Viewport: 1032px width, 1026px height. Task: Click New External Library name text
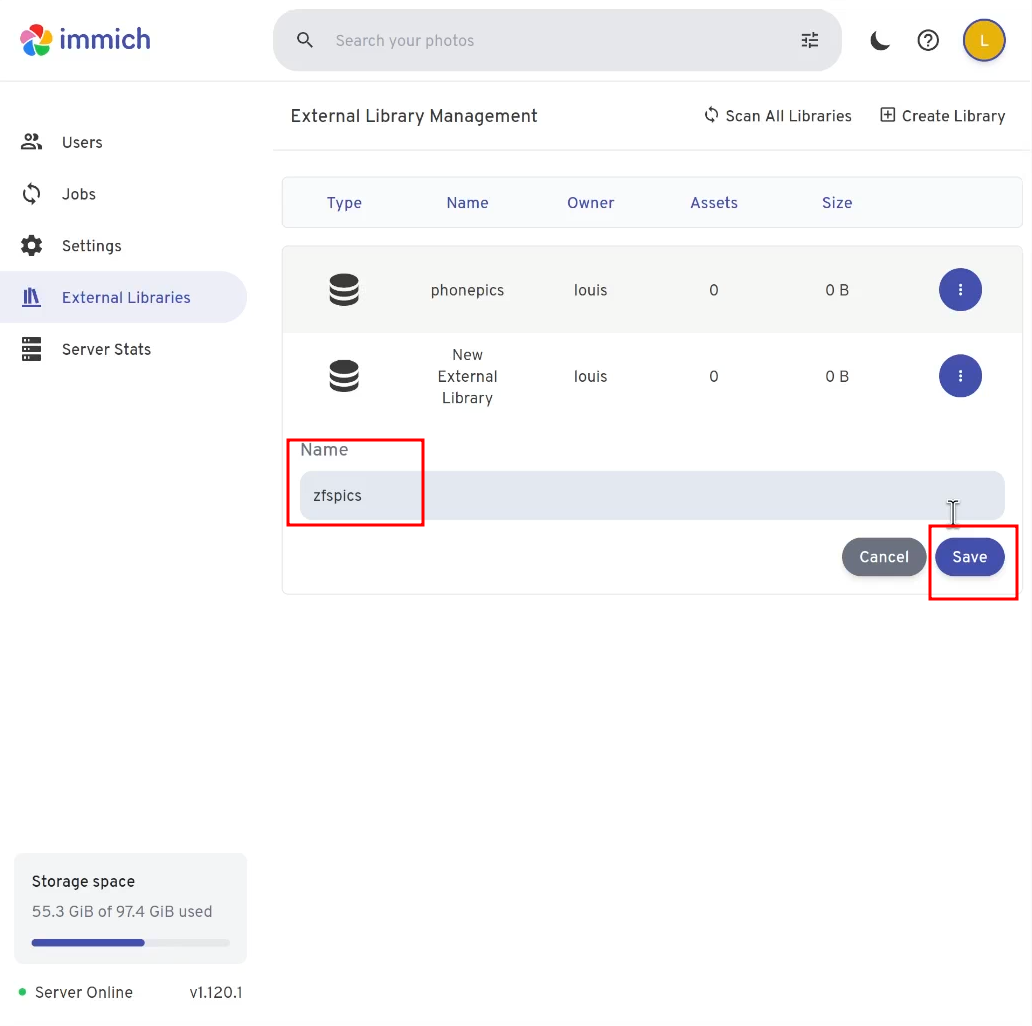pos(467,376)
